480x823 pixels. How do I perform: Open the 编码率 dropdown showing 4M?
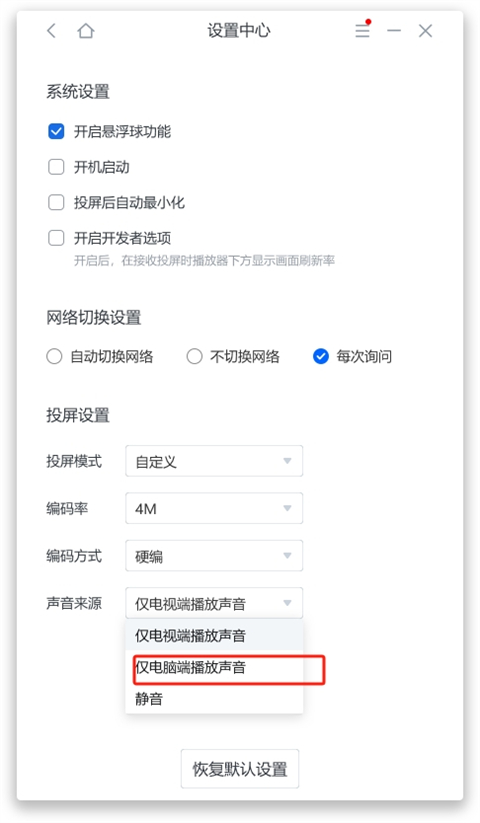214,509
